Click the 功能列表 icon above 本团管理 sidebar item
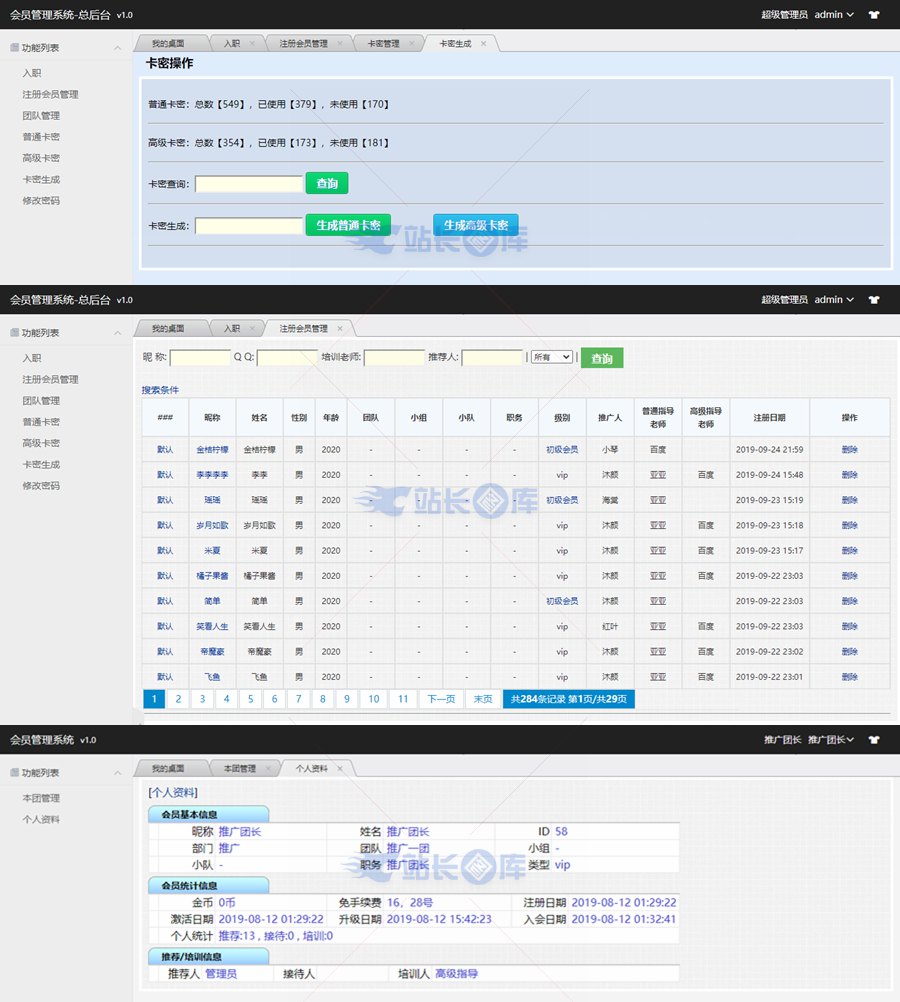This screenshot has height=1002, width=900. click(14, 773)
